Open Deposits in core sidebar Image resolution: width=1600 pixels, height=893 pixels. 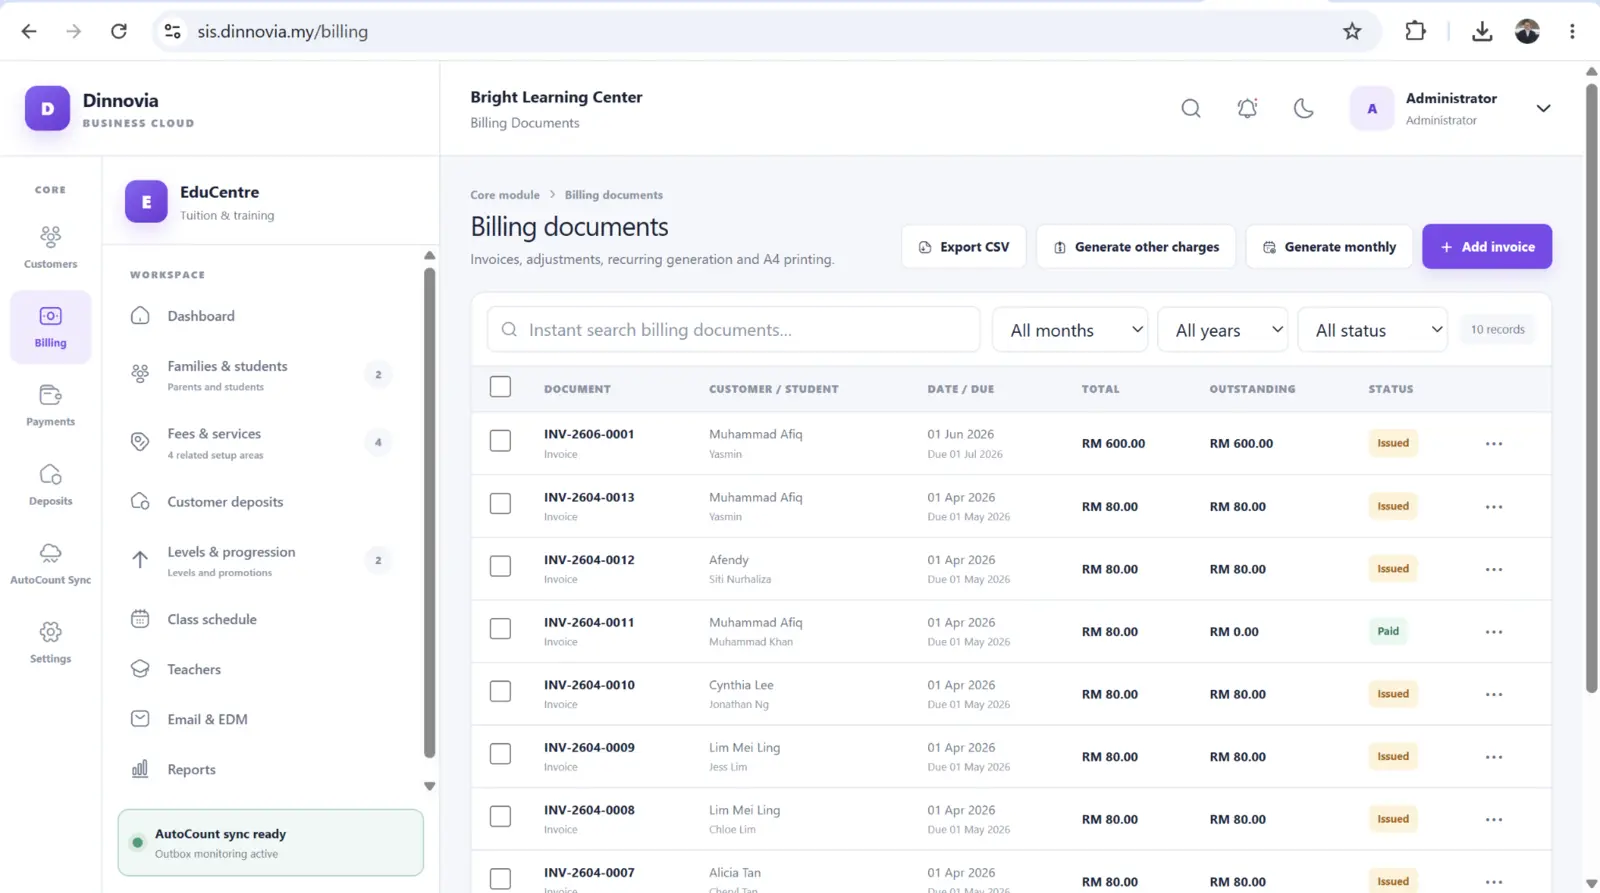coord(50,484)
